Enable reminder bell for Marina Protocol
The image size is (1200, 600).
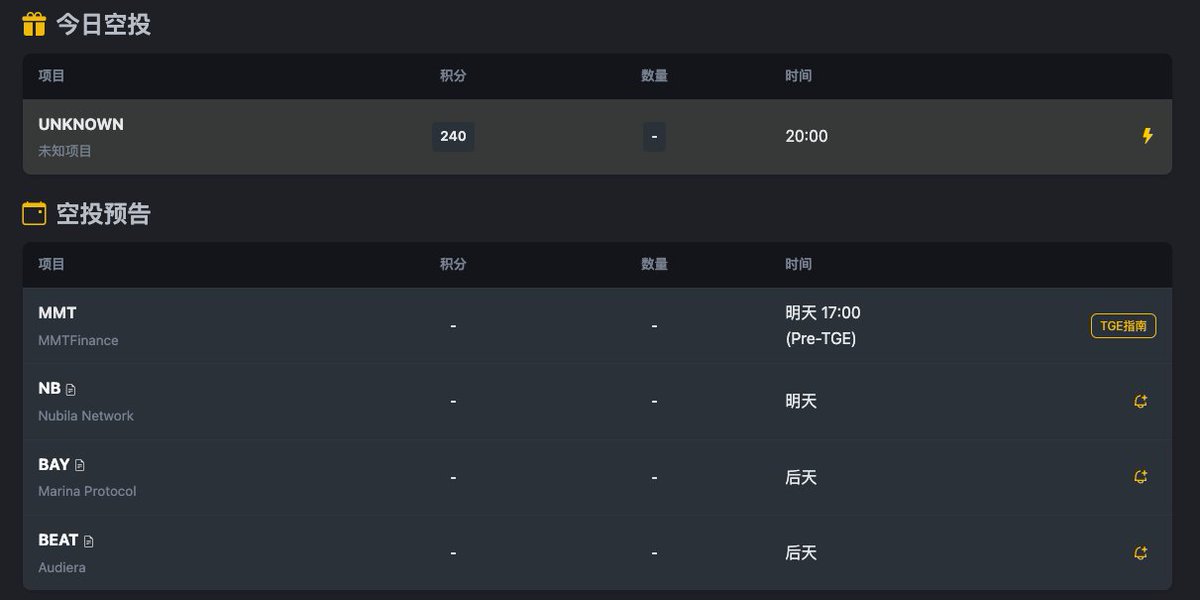pos(1140,477)
